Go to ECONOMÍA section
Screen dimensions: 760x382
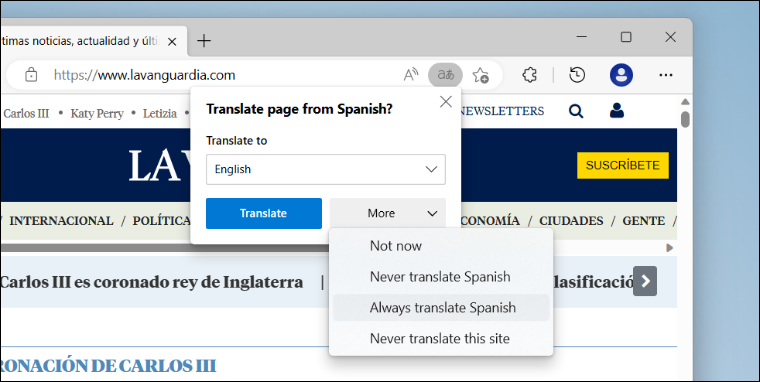(x=490, y=221)
